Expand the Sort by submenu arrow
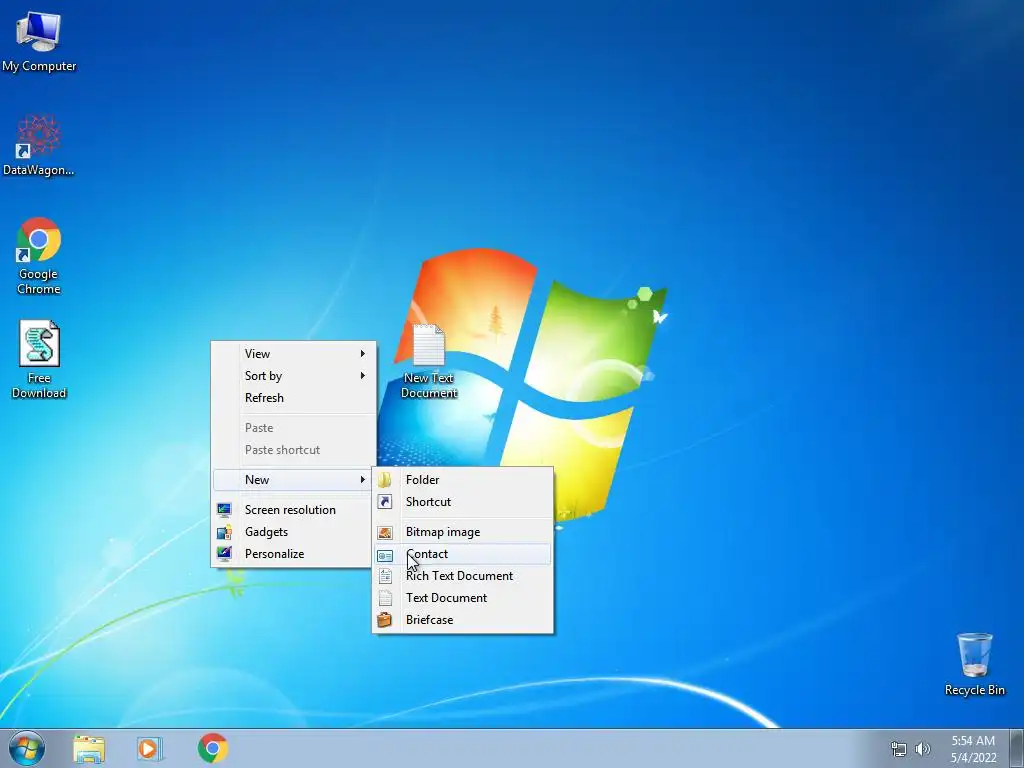The width and height of the screenshot is (1024, 768). 362,376
